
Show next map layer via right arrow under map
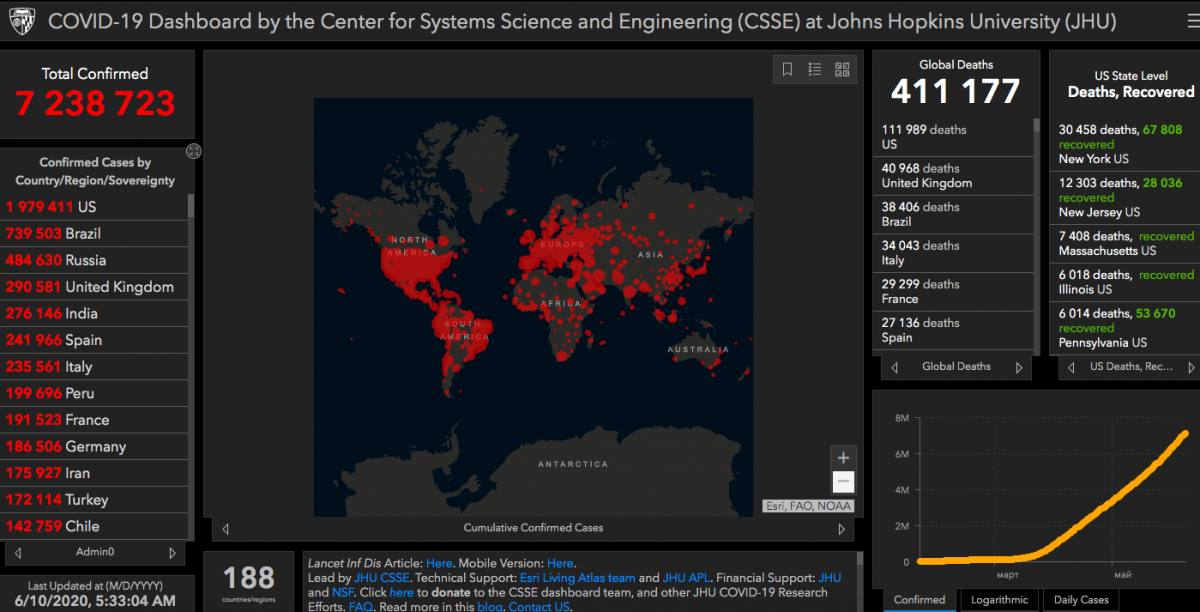(x=840, y=529)
